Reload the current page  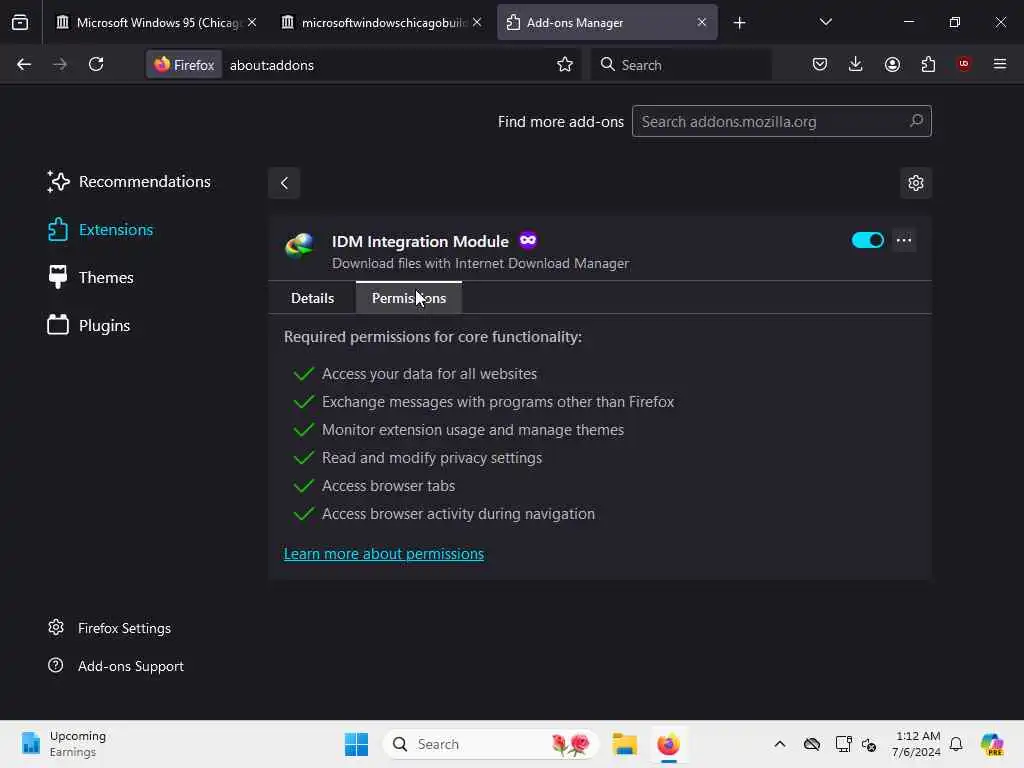pos(96,64)
